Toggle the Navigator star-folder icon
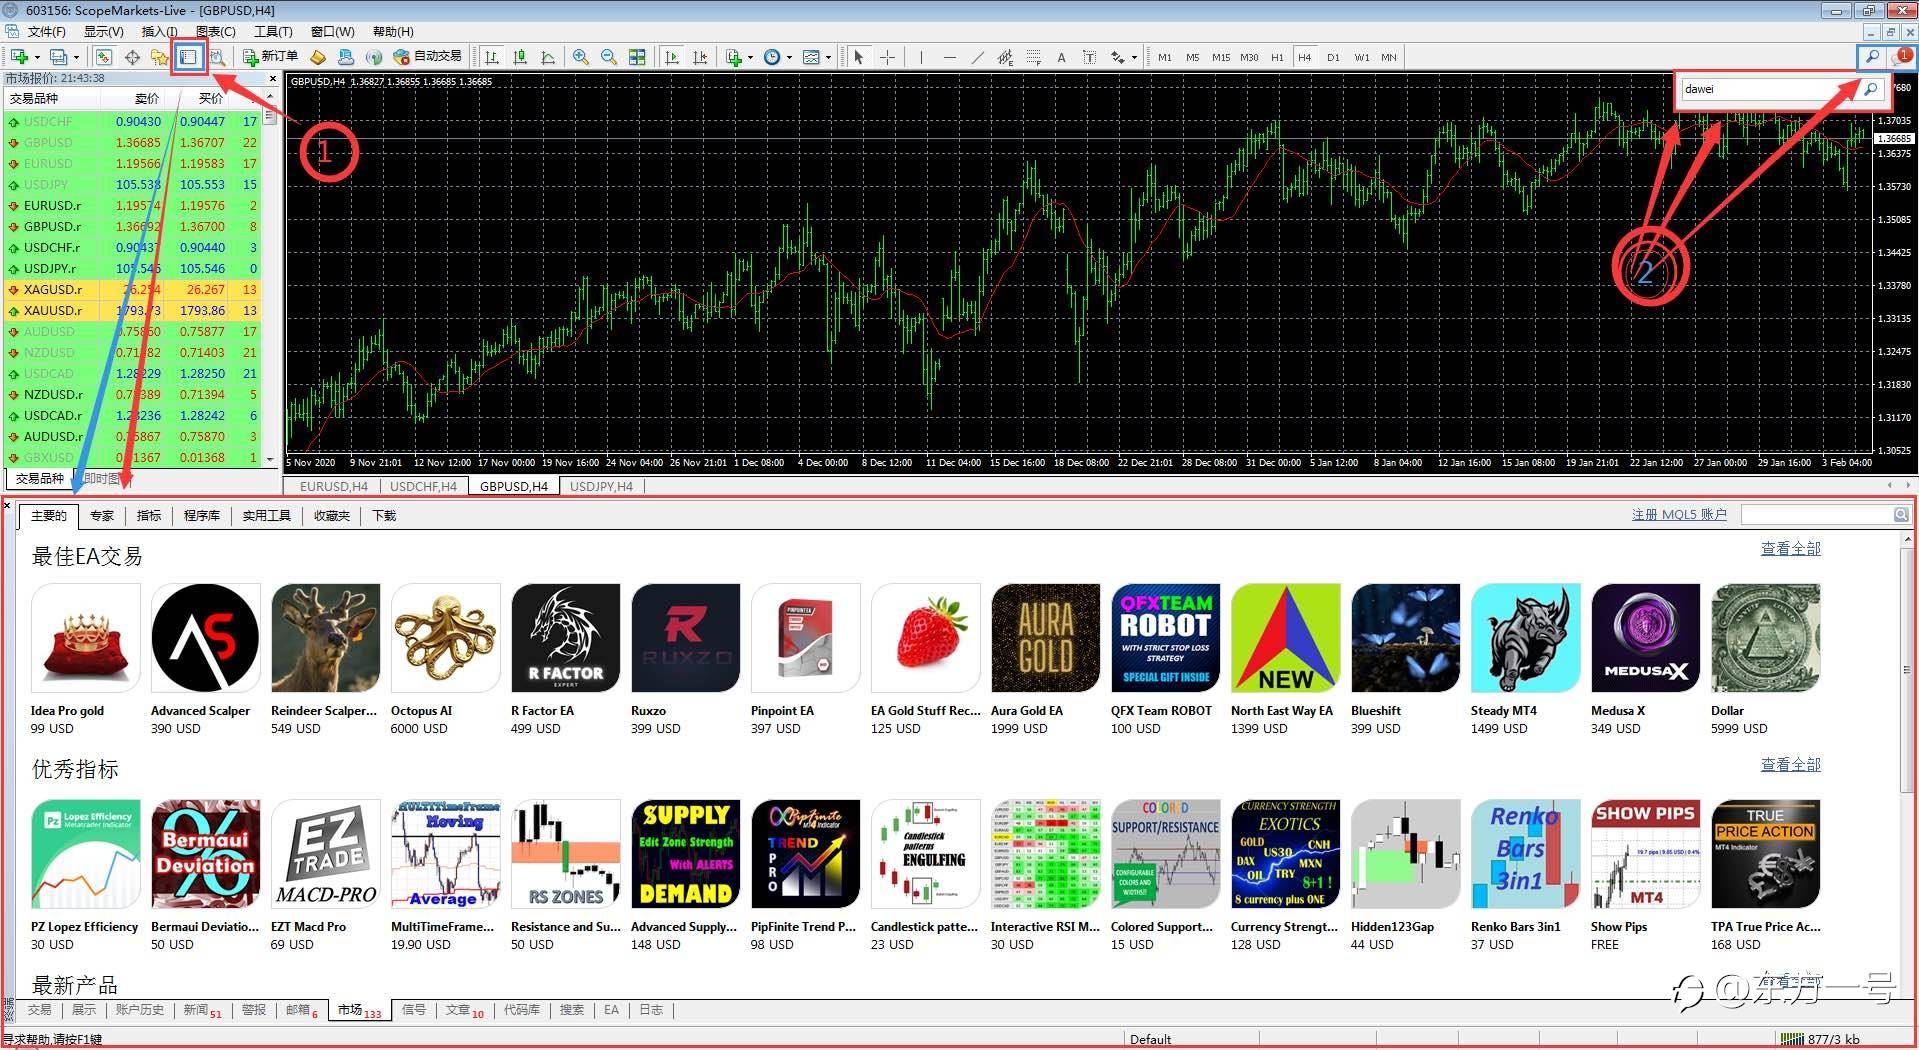Screen dimensions: 1919x1050 [x=159, y=57]
